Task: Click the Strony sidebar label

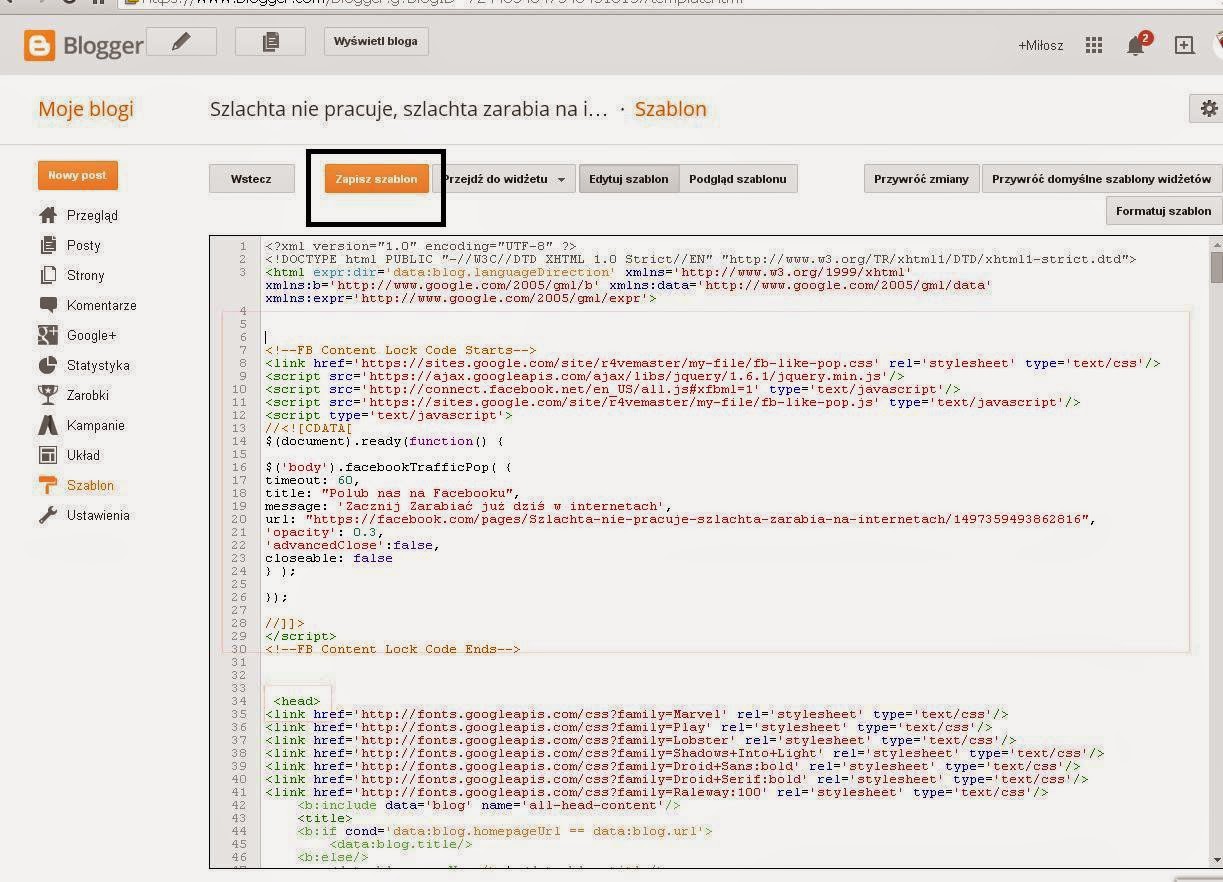Action: (x=85, y=275)
